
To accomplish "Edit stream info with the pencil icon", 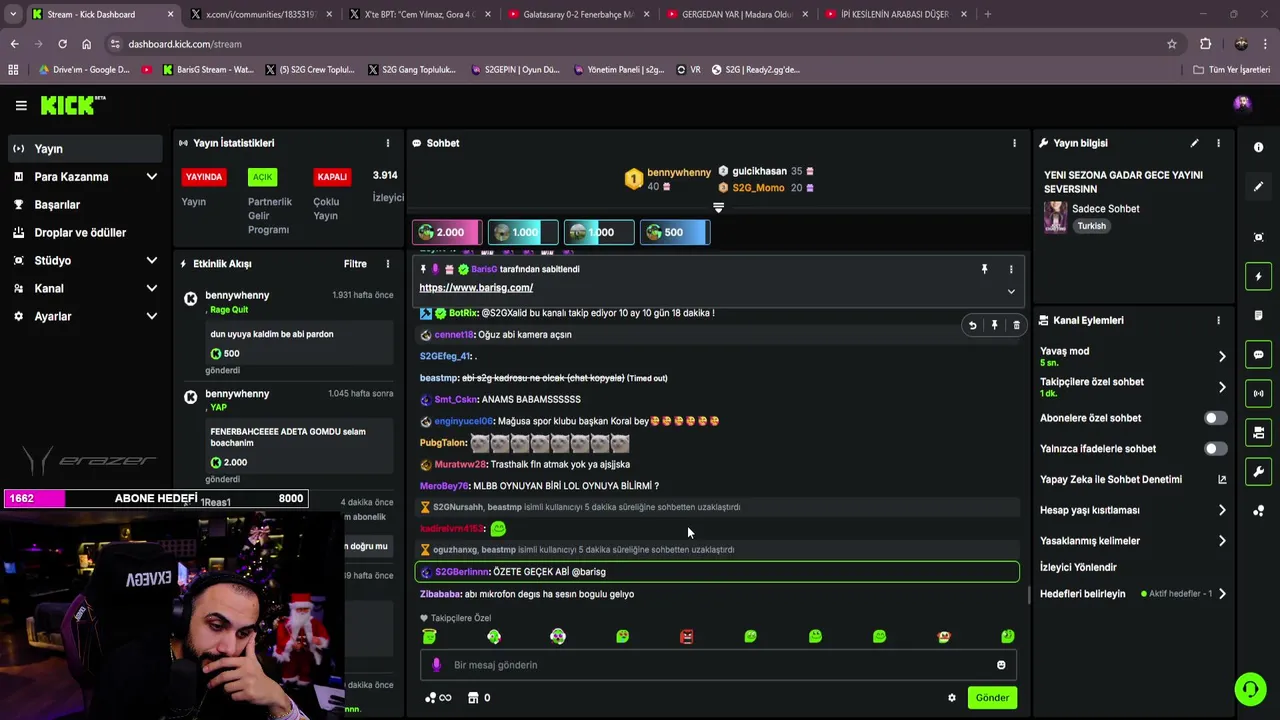I will [1194, 143].
